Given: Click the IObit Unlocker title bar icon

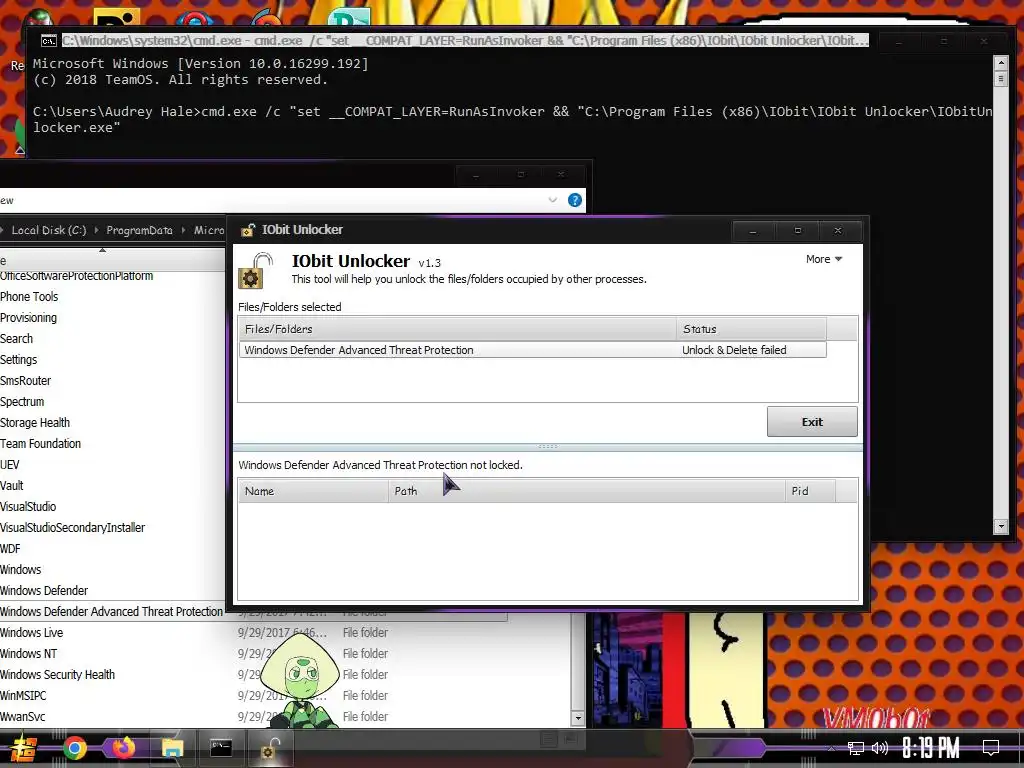Looking at the screenshot, I should [248, 230].
